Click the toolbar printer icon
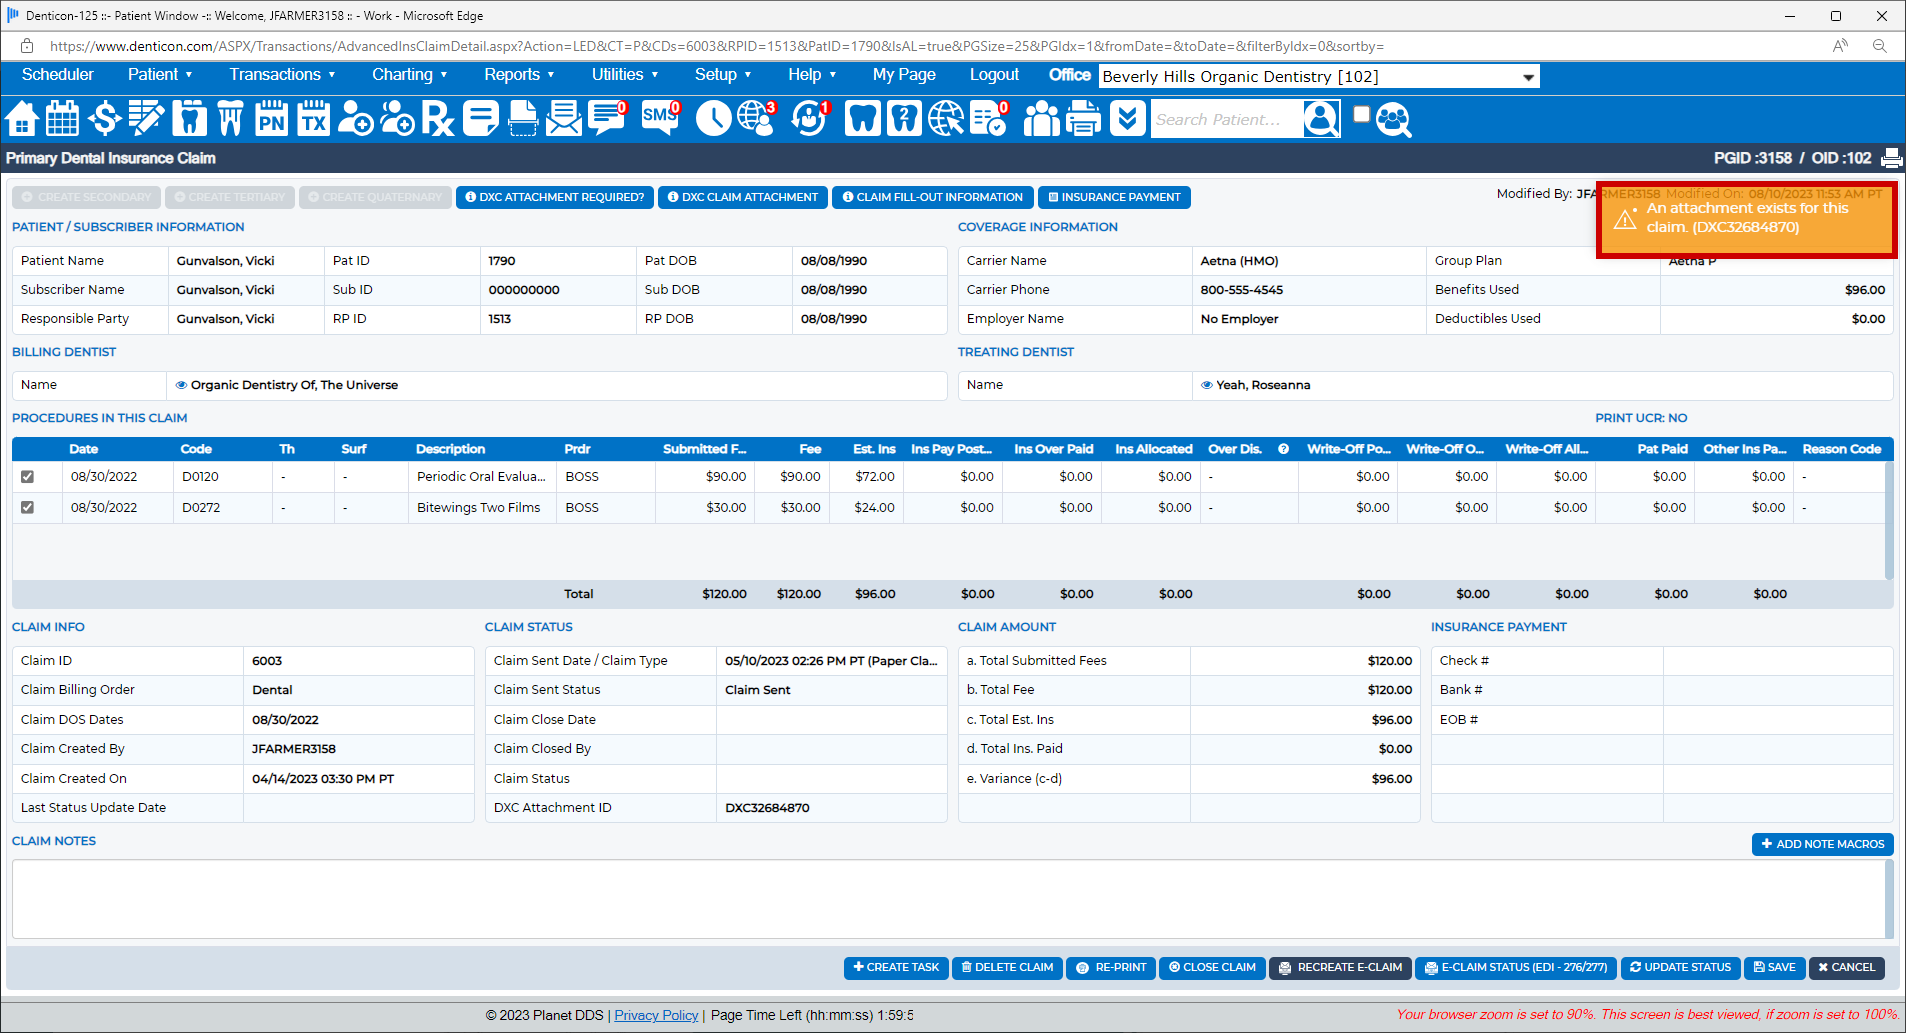Screen dimensions: 1906x1033 [1083, 119]
